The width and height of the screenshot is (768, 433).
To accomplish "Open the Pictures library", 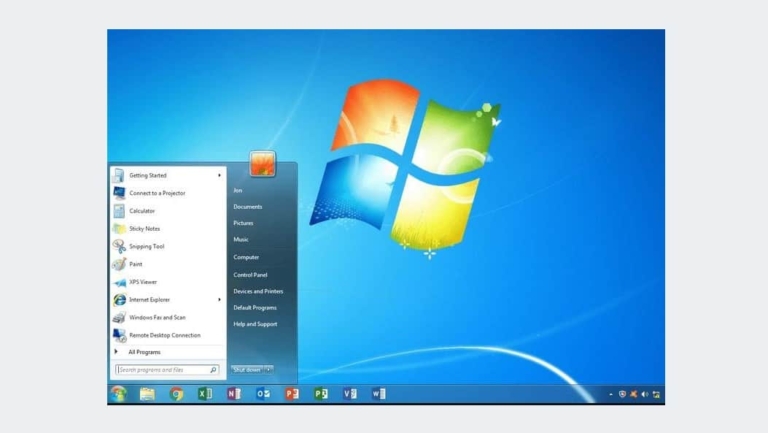I will [243, 223].
